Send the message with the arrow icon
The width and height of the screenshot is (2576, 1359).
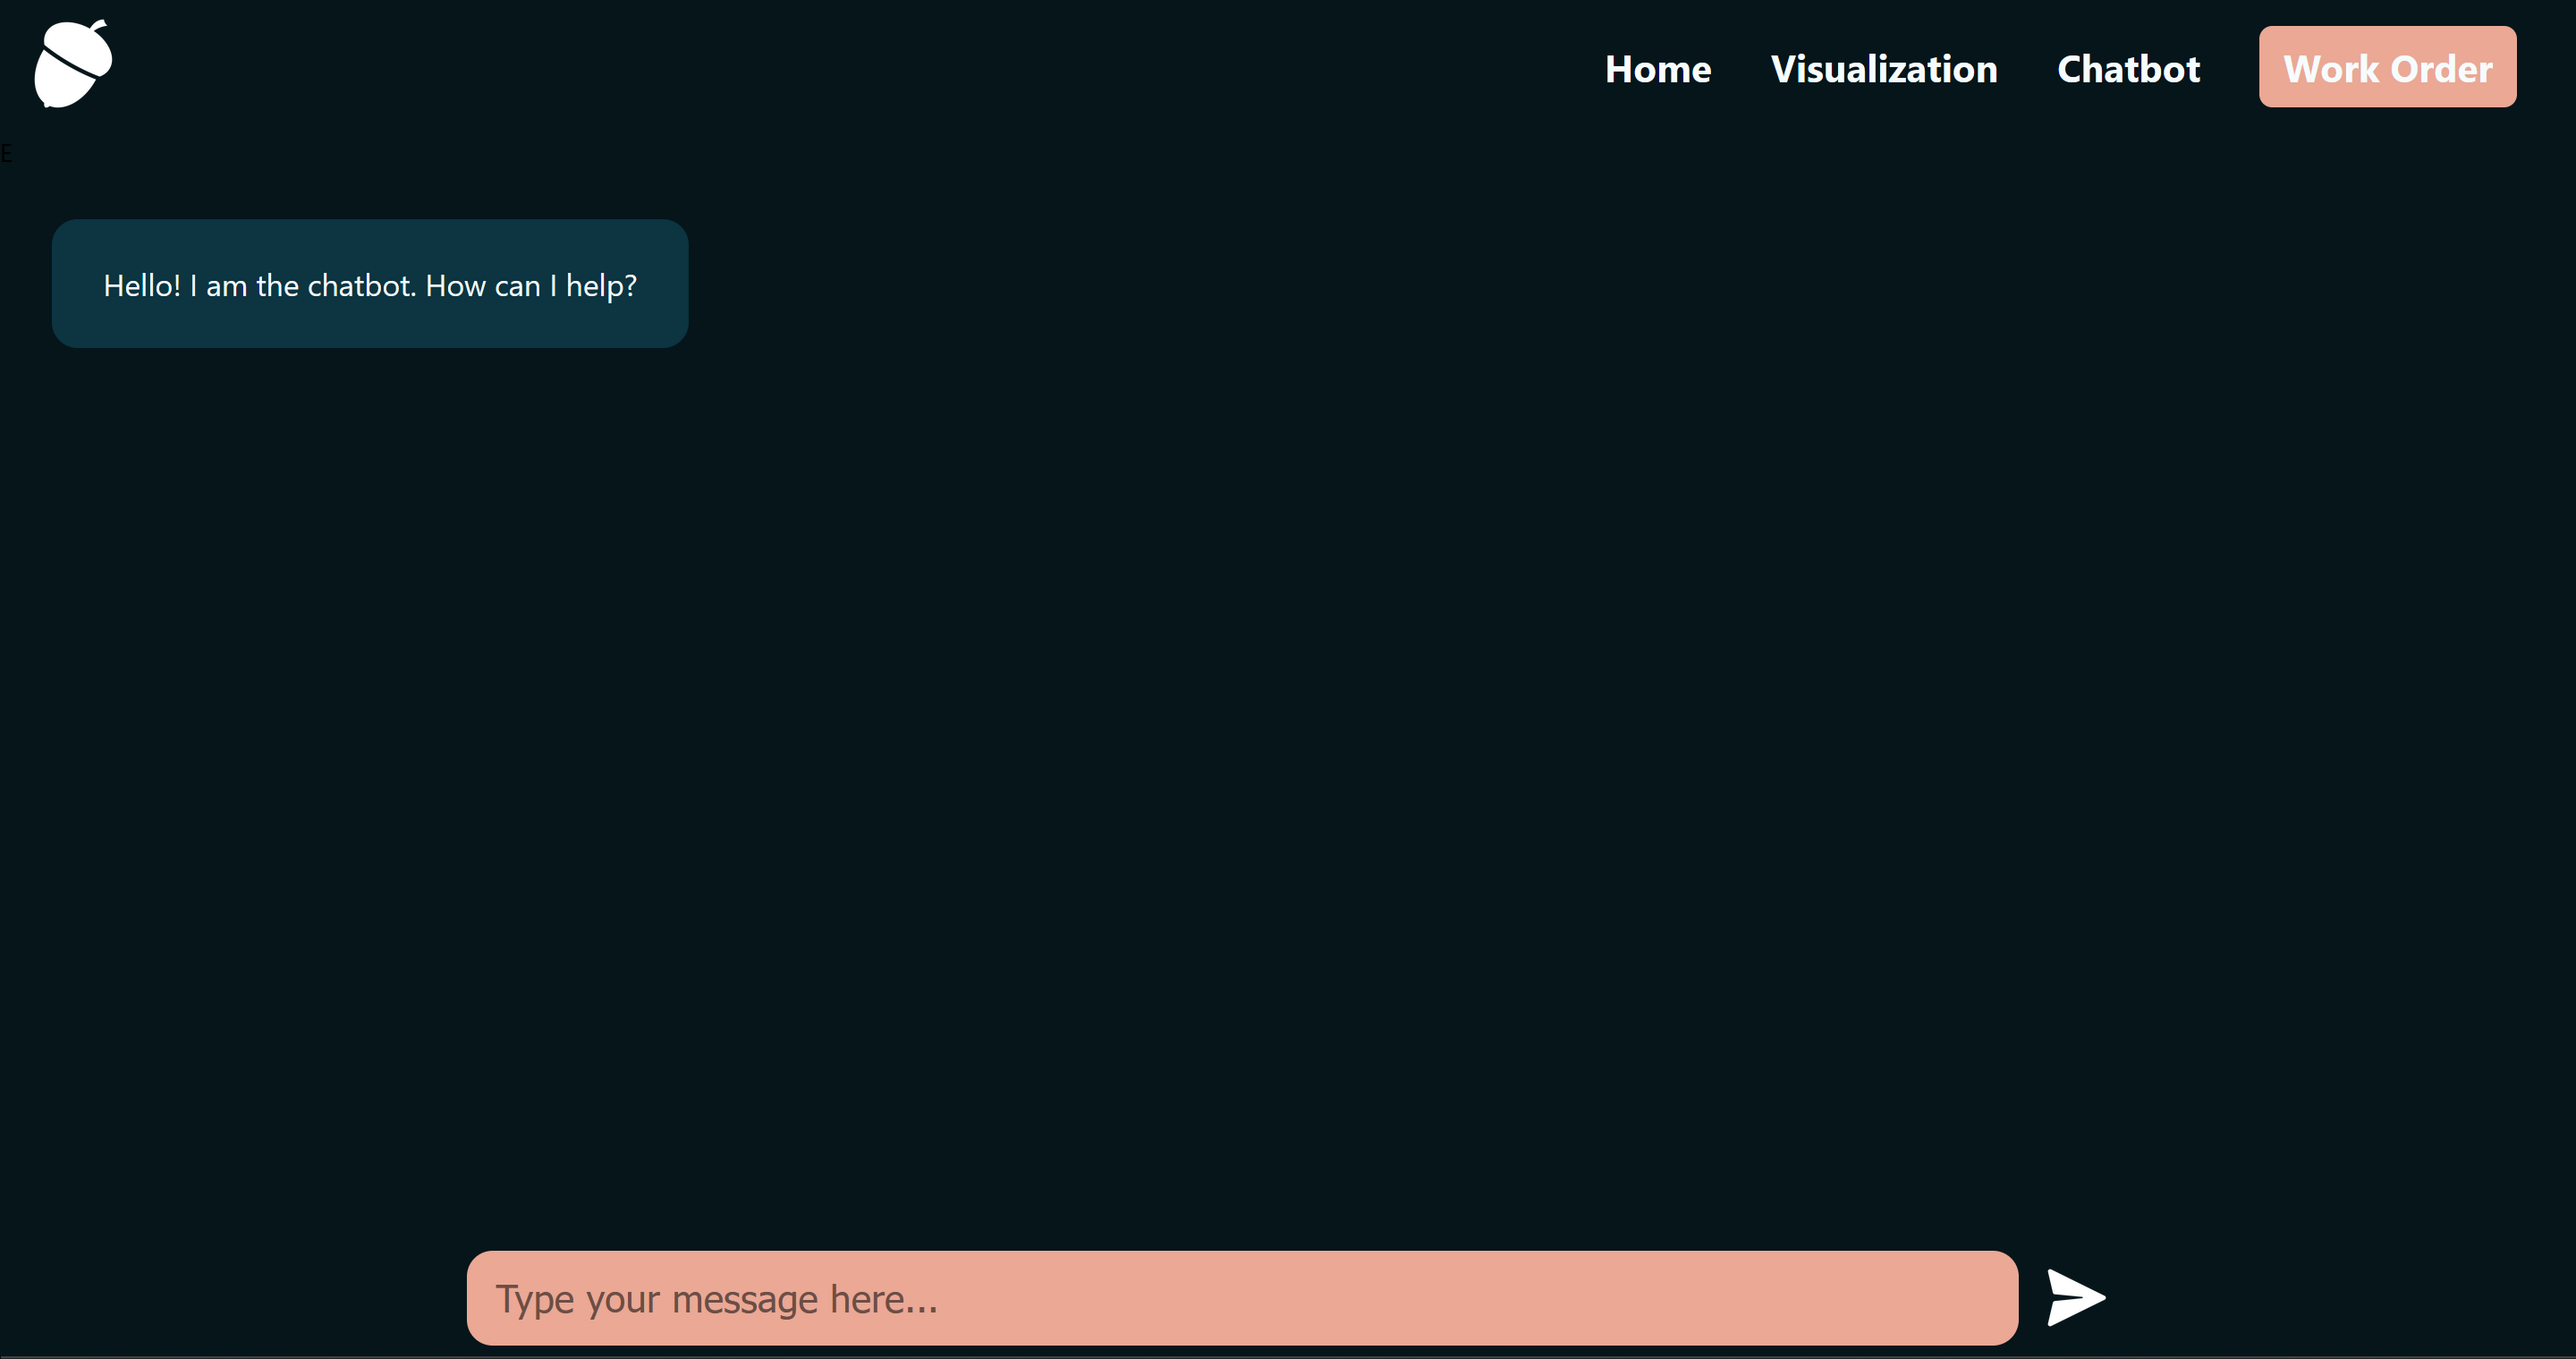click(2074, 1297)
